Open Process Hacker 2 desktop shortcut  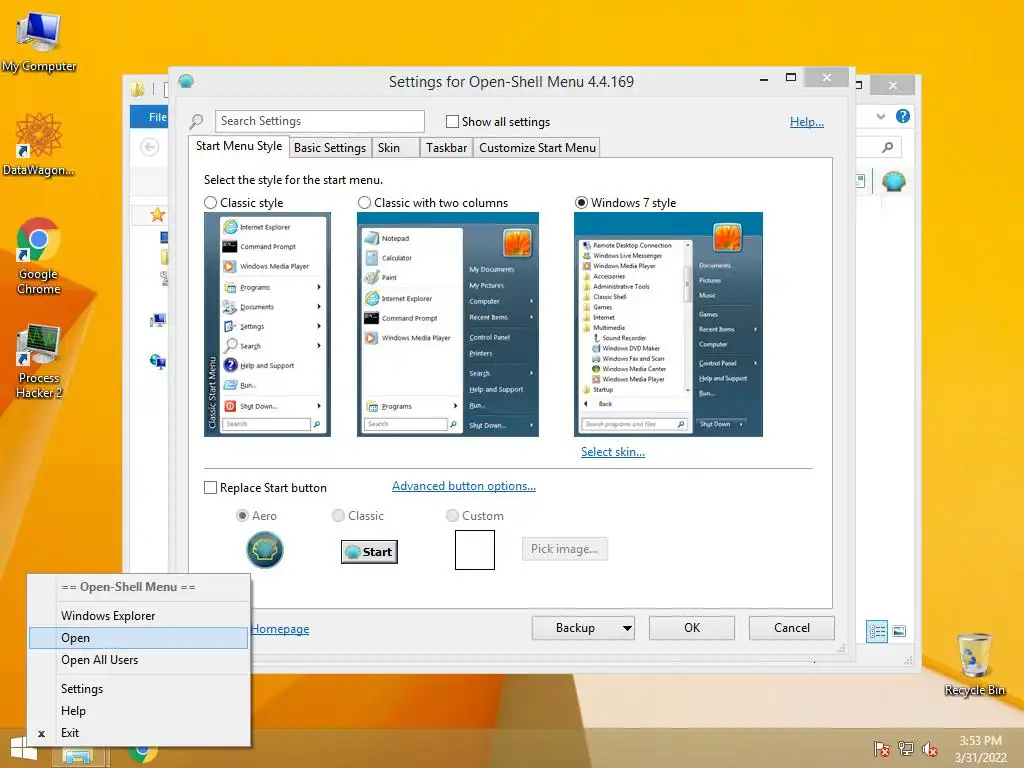39,360
